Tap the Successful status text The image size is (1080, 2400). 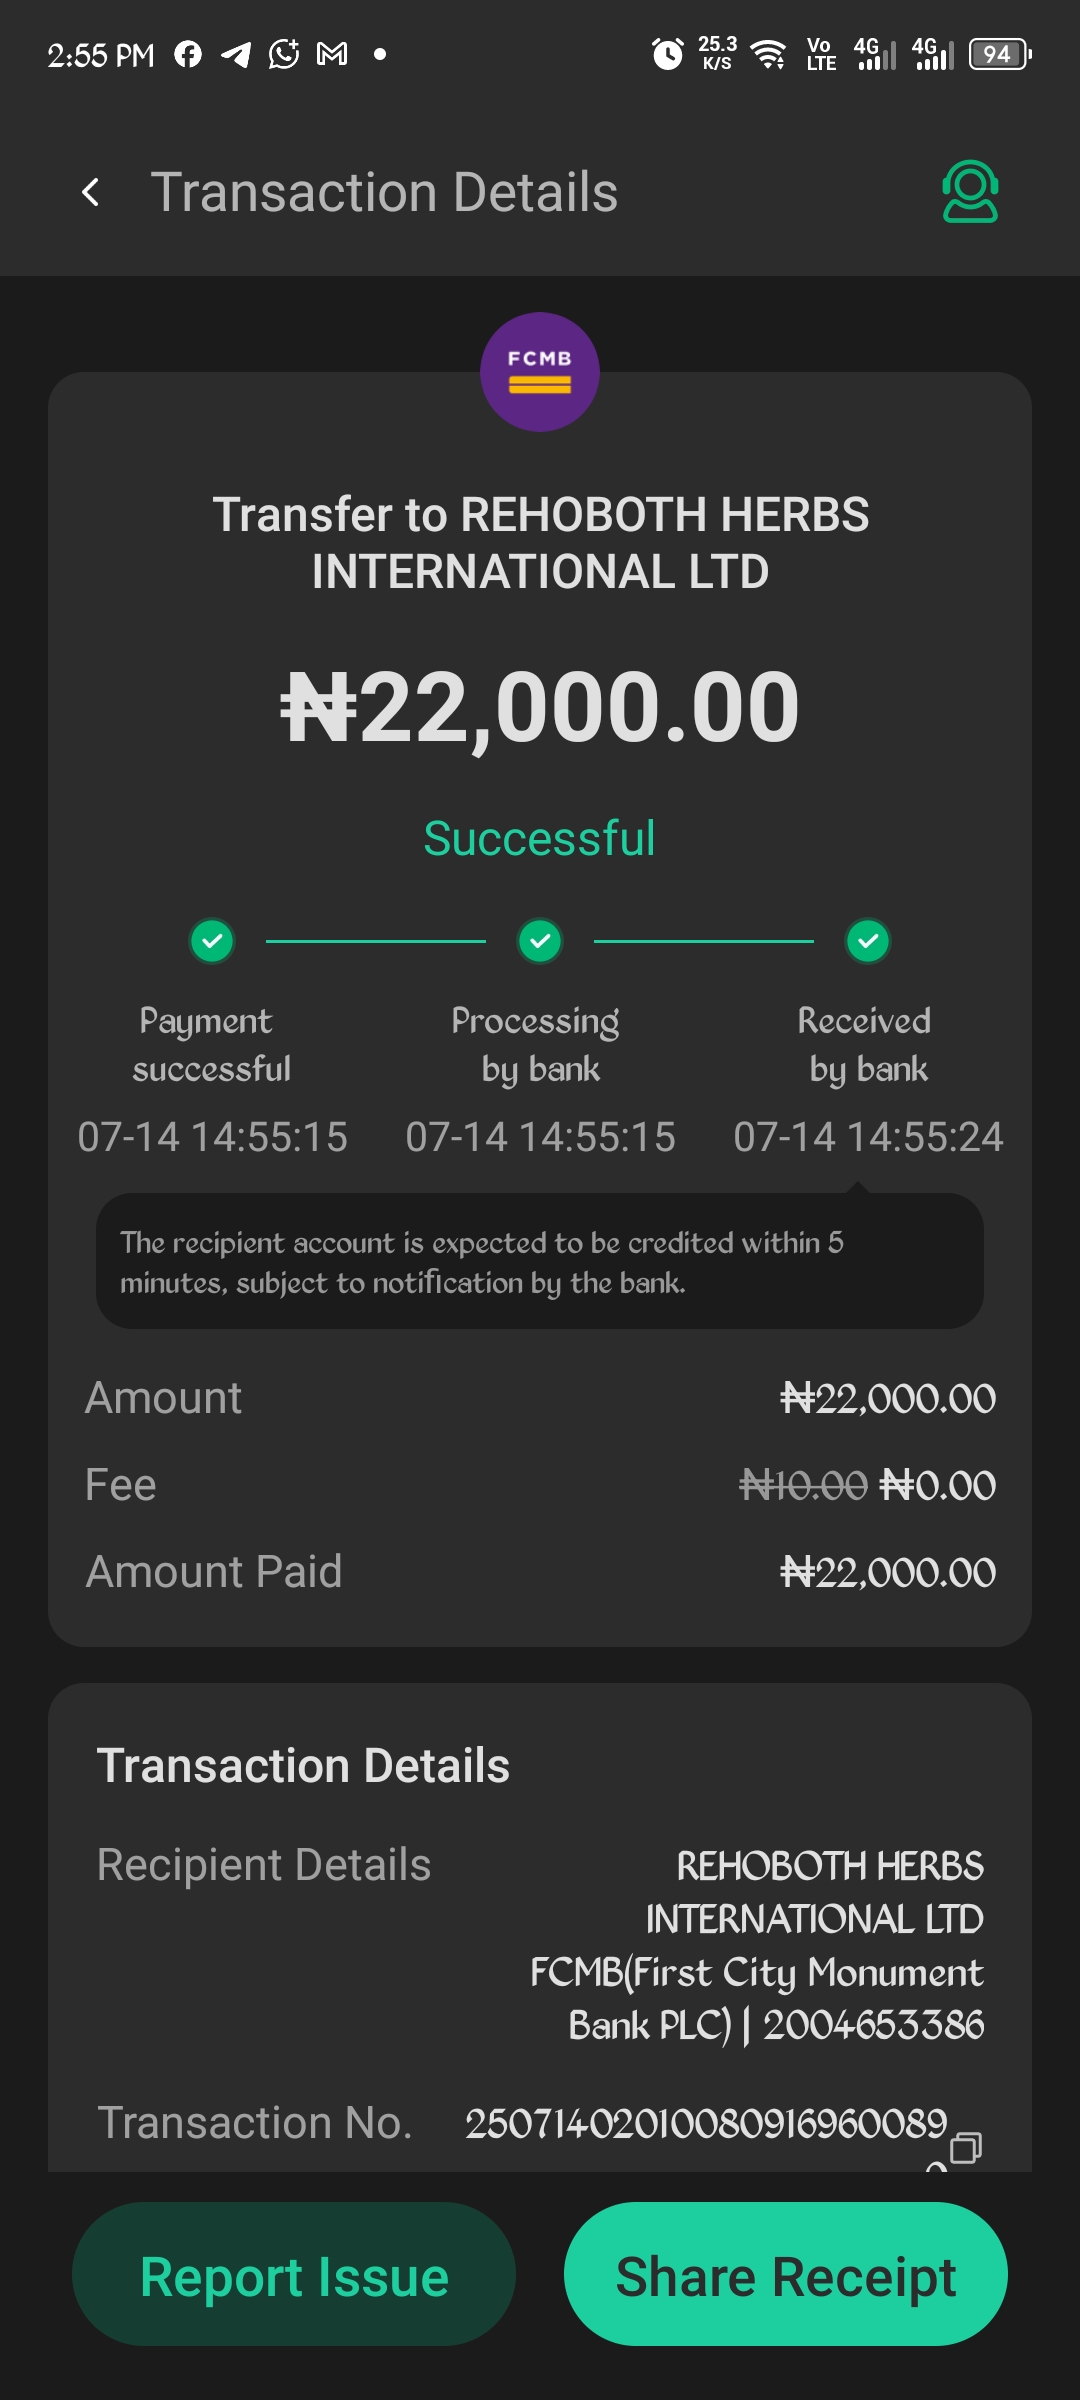[x=540, y=838]
